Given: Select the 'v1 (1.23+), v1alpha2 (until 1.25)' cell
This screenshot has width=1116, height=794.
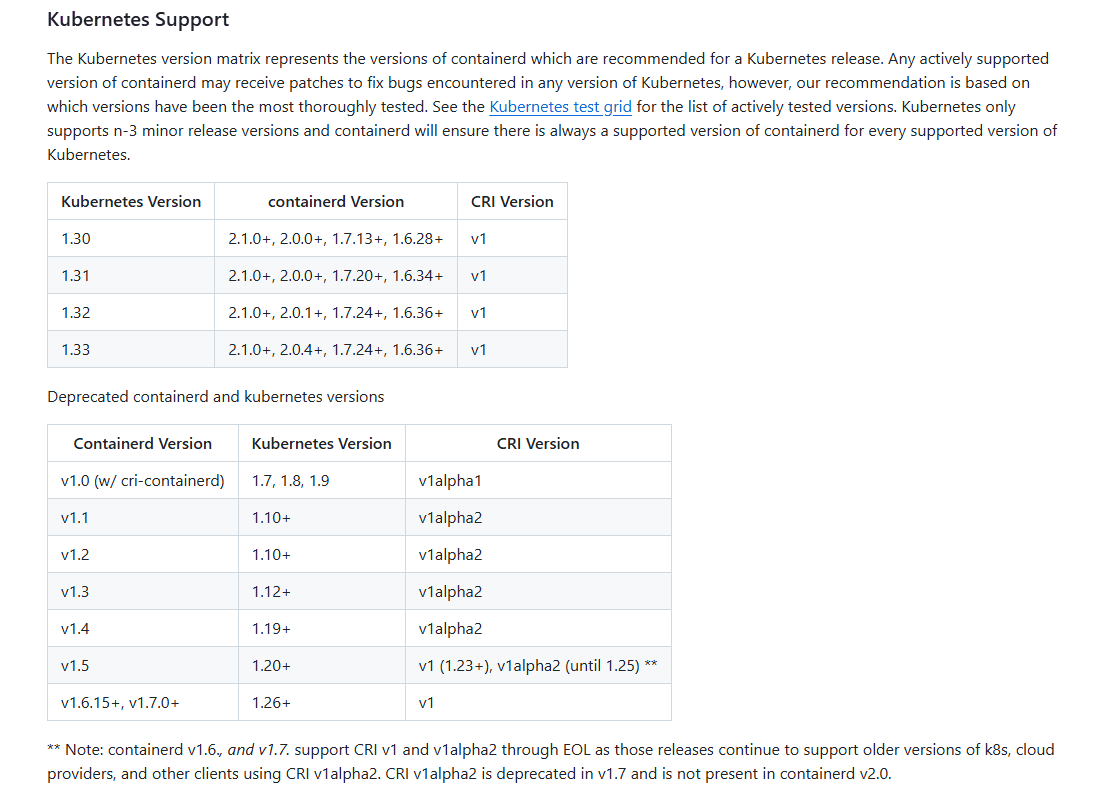Looking at the screenshot, I should pyautogui.click(x=537, y=666).
